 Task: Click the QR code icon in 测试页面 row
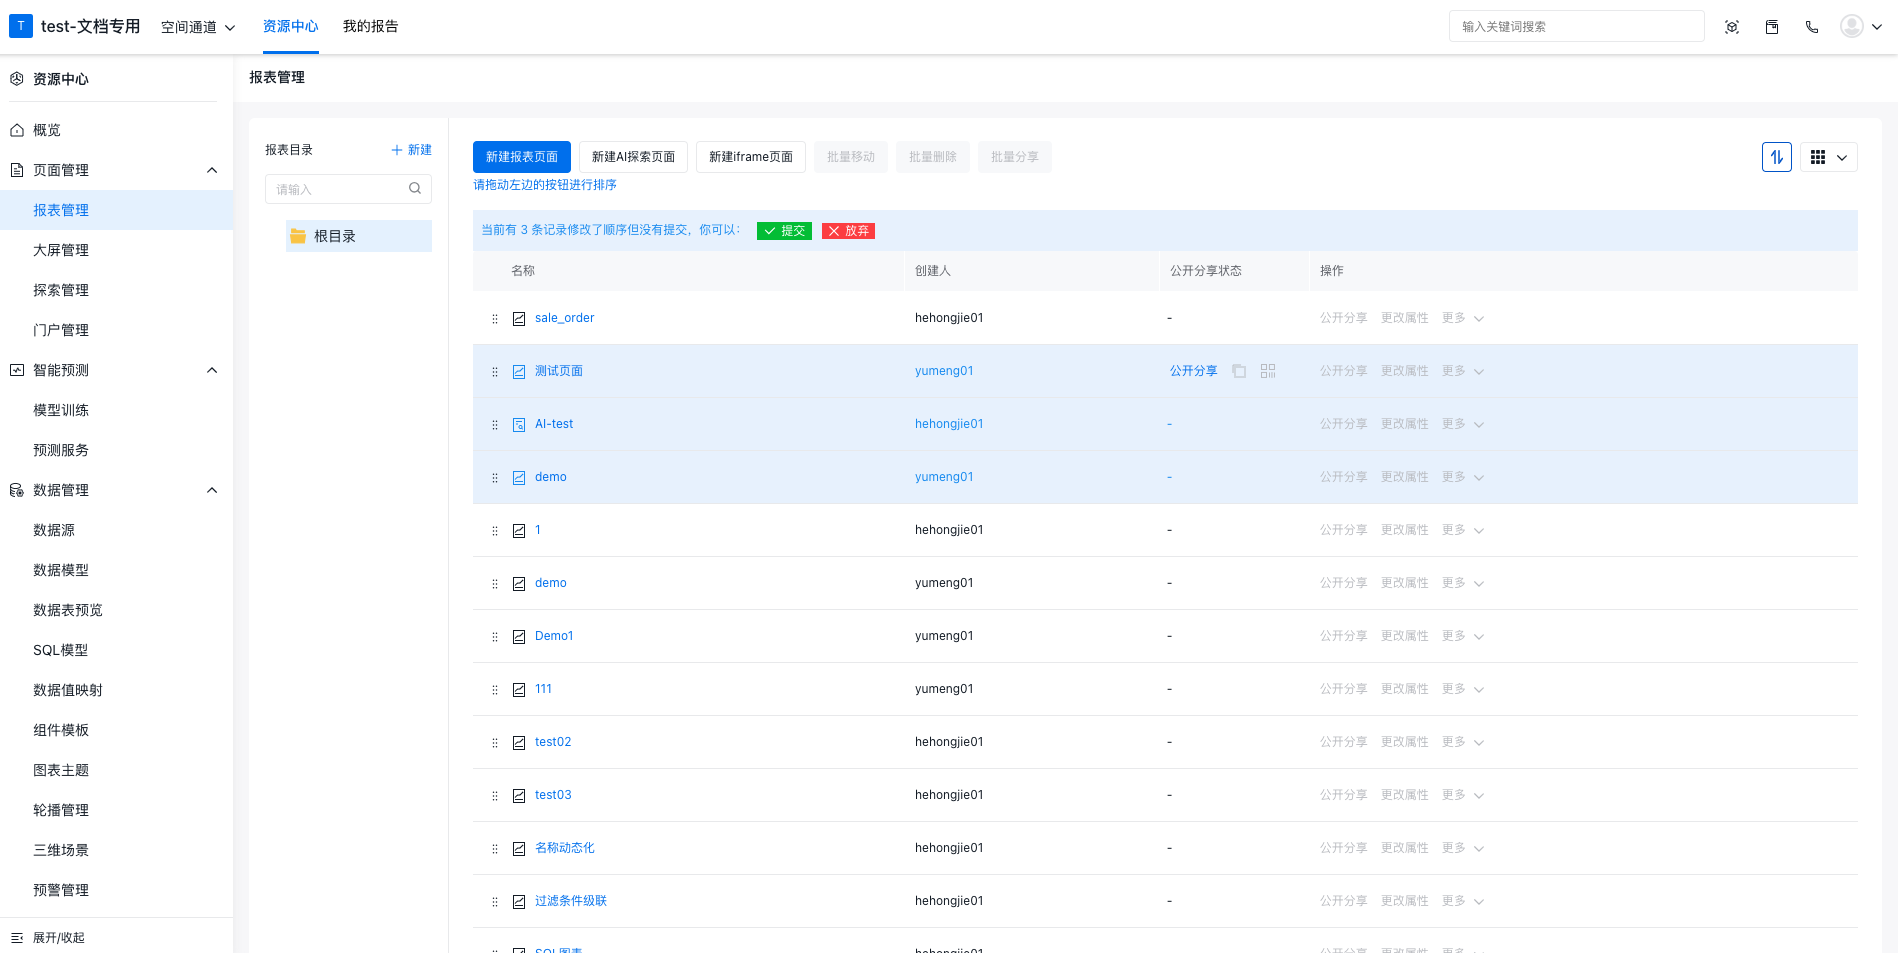(x=1268, y=371)
